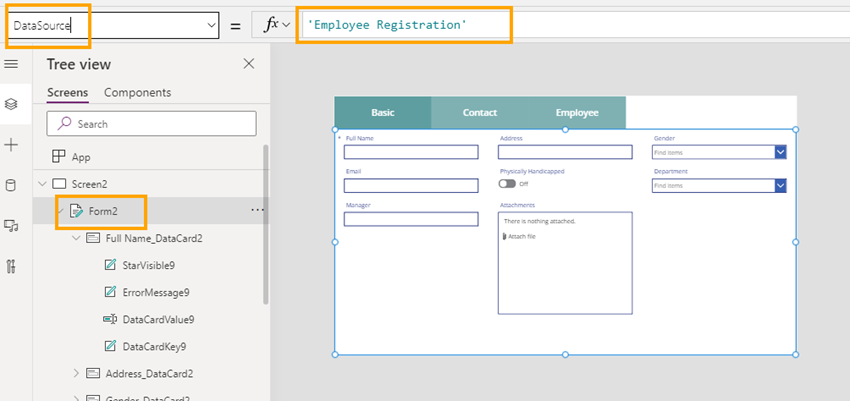Image resolution: width=850 pixels, height=401 pixels.
Task: Click the Email input field
Action: point(411,186)
